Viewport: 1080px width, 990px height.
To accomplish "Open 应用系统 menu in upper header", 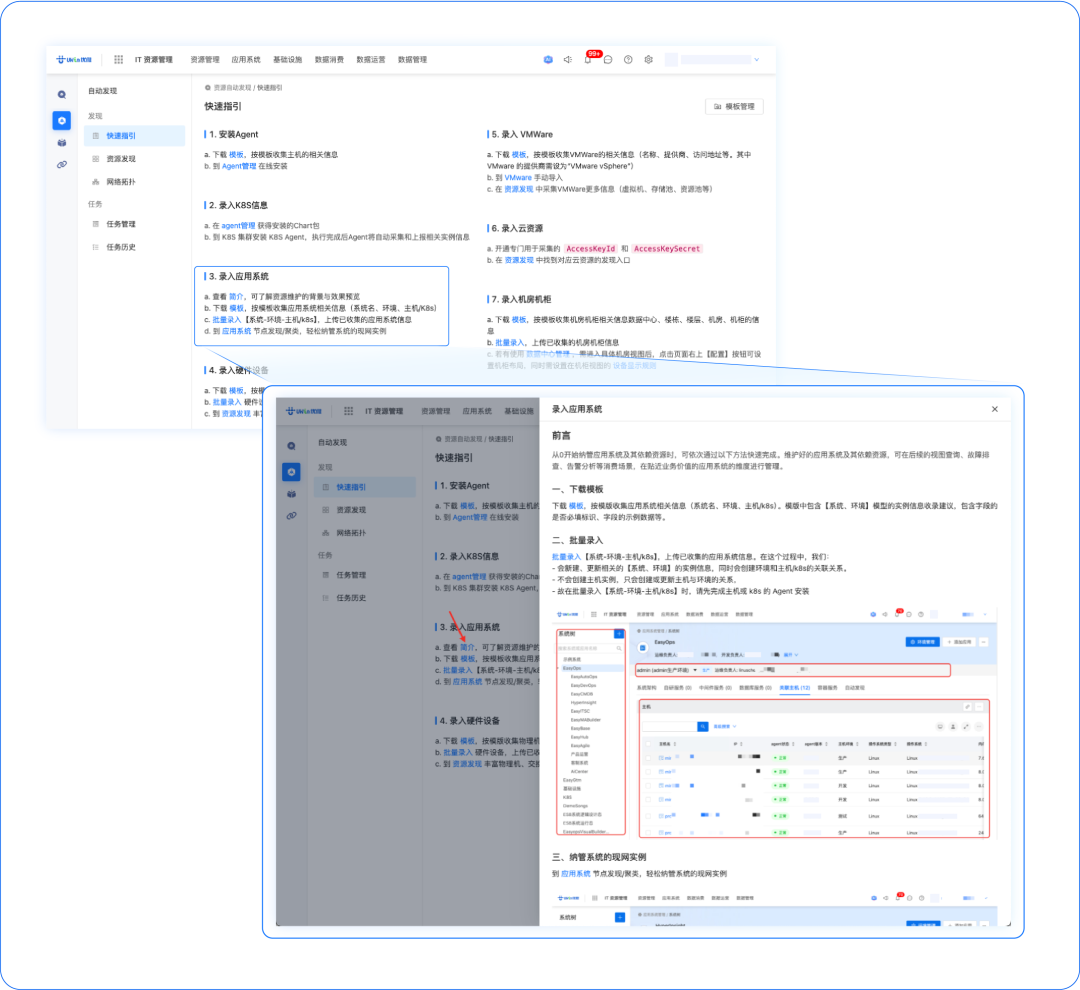I will (246, 60).
